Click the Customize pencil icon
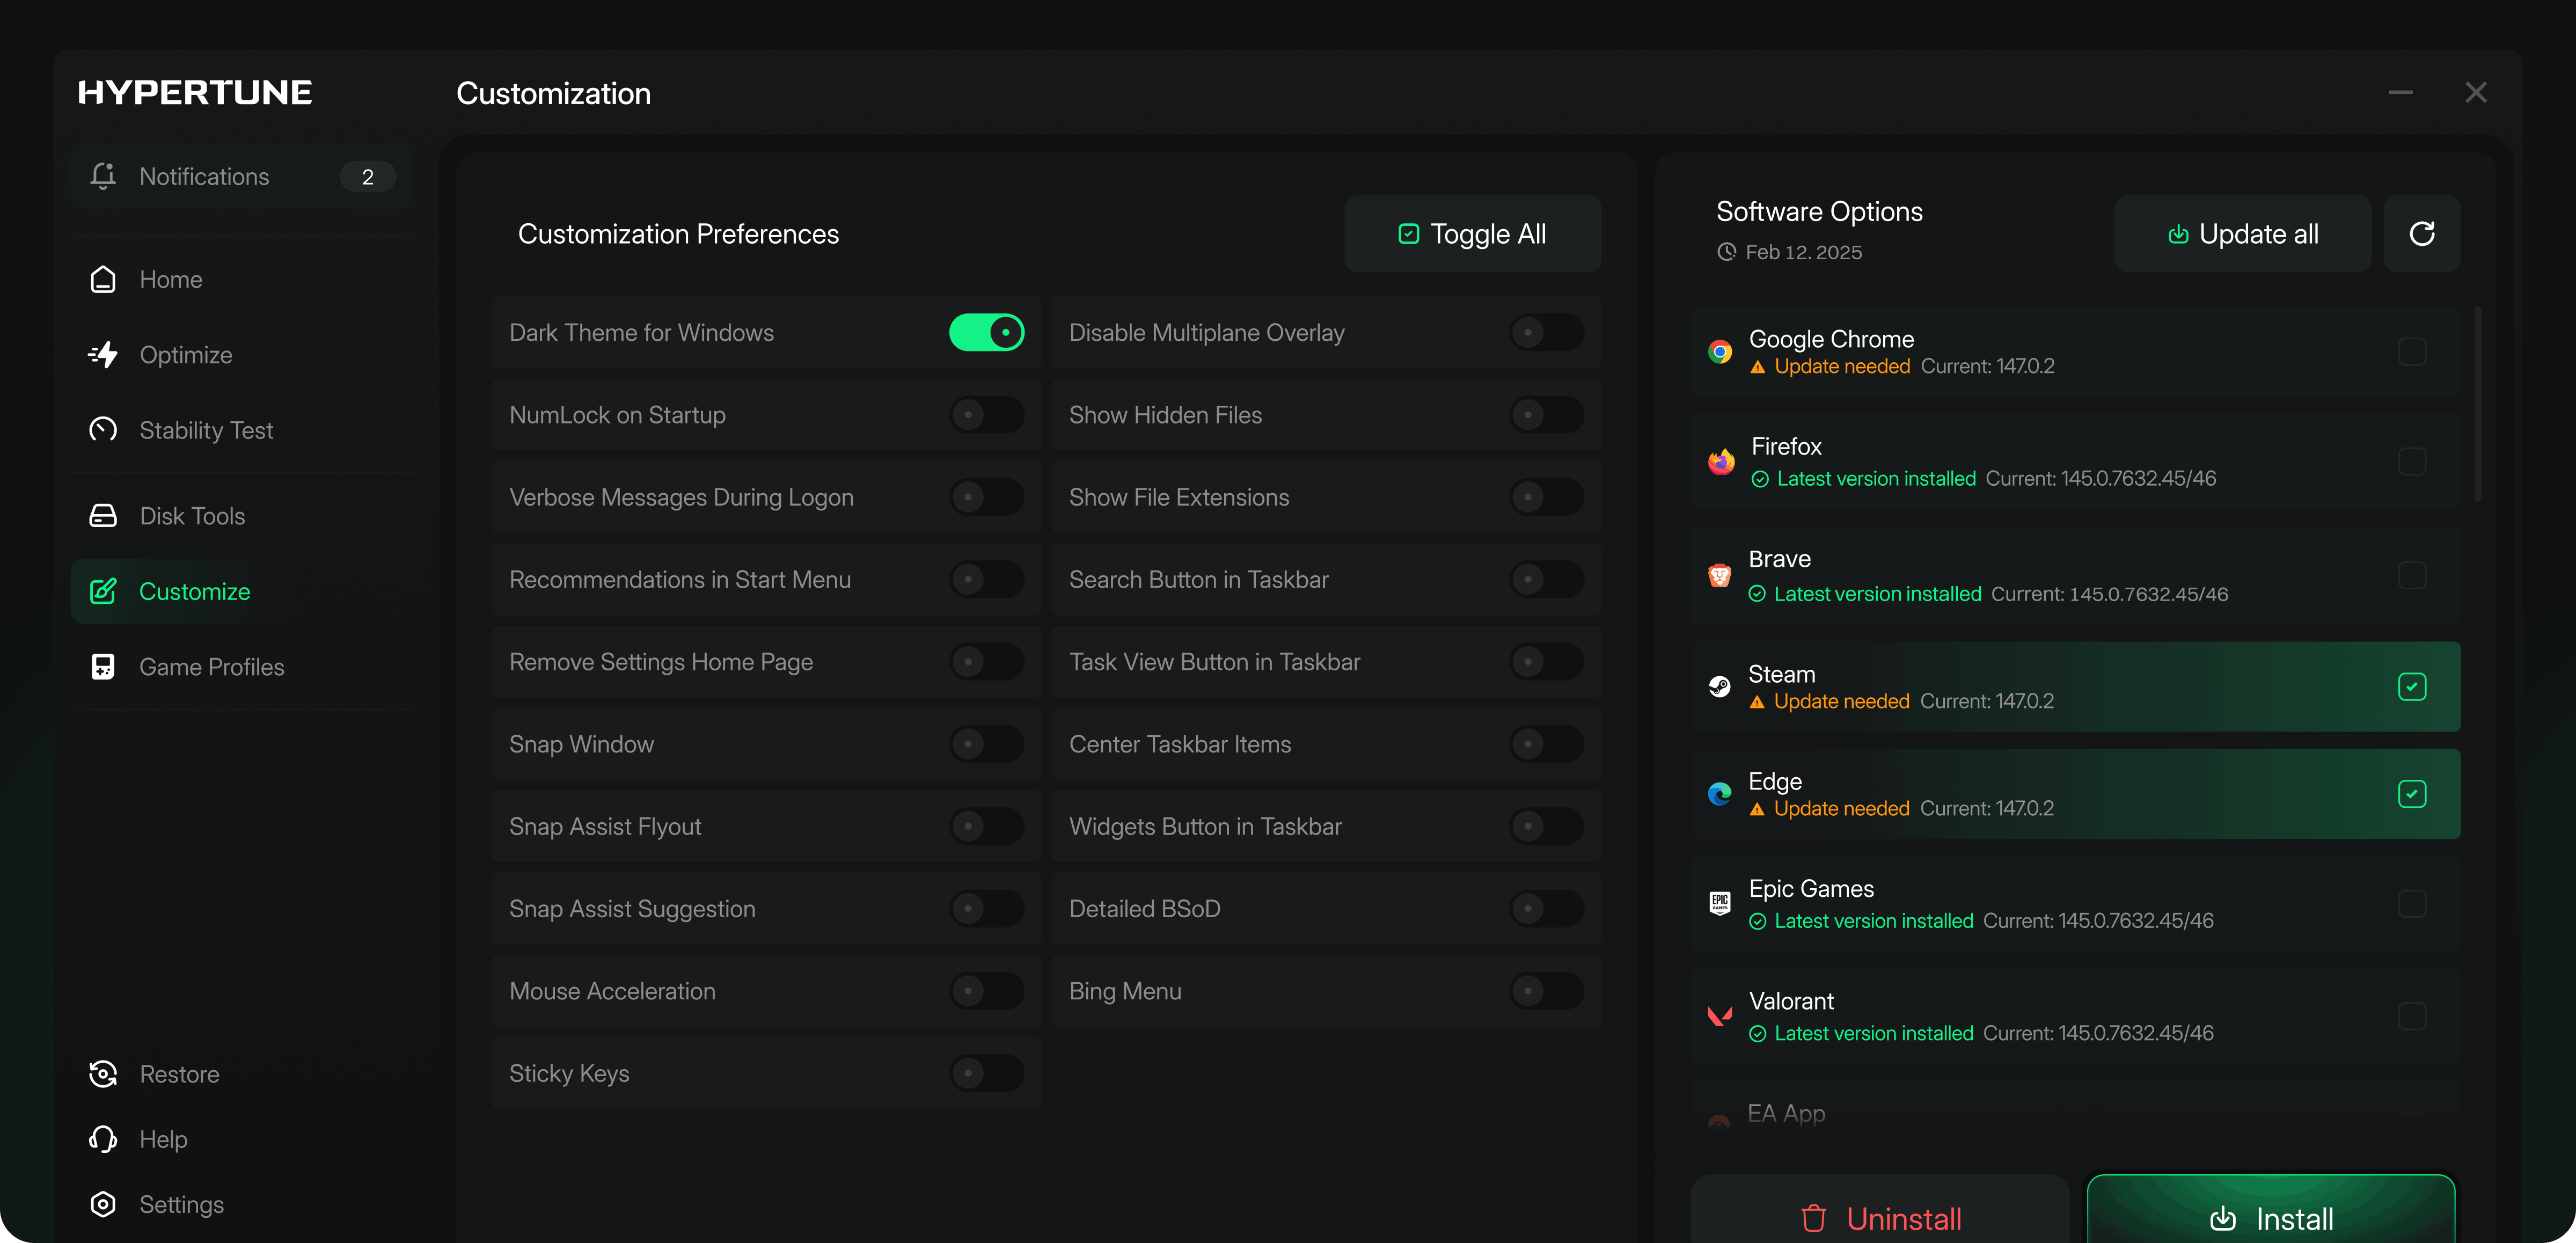Screen dimensions: 2576x1243 coord(103,591)
